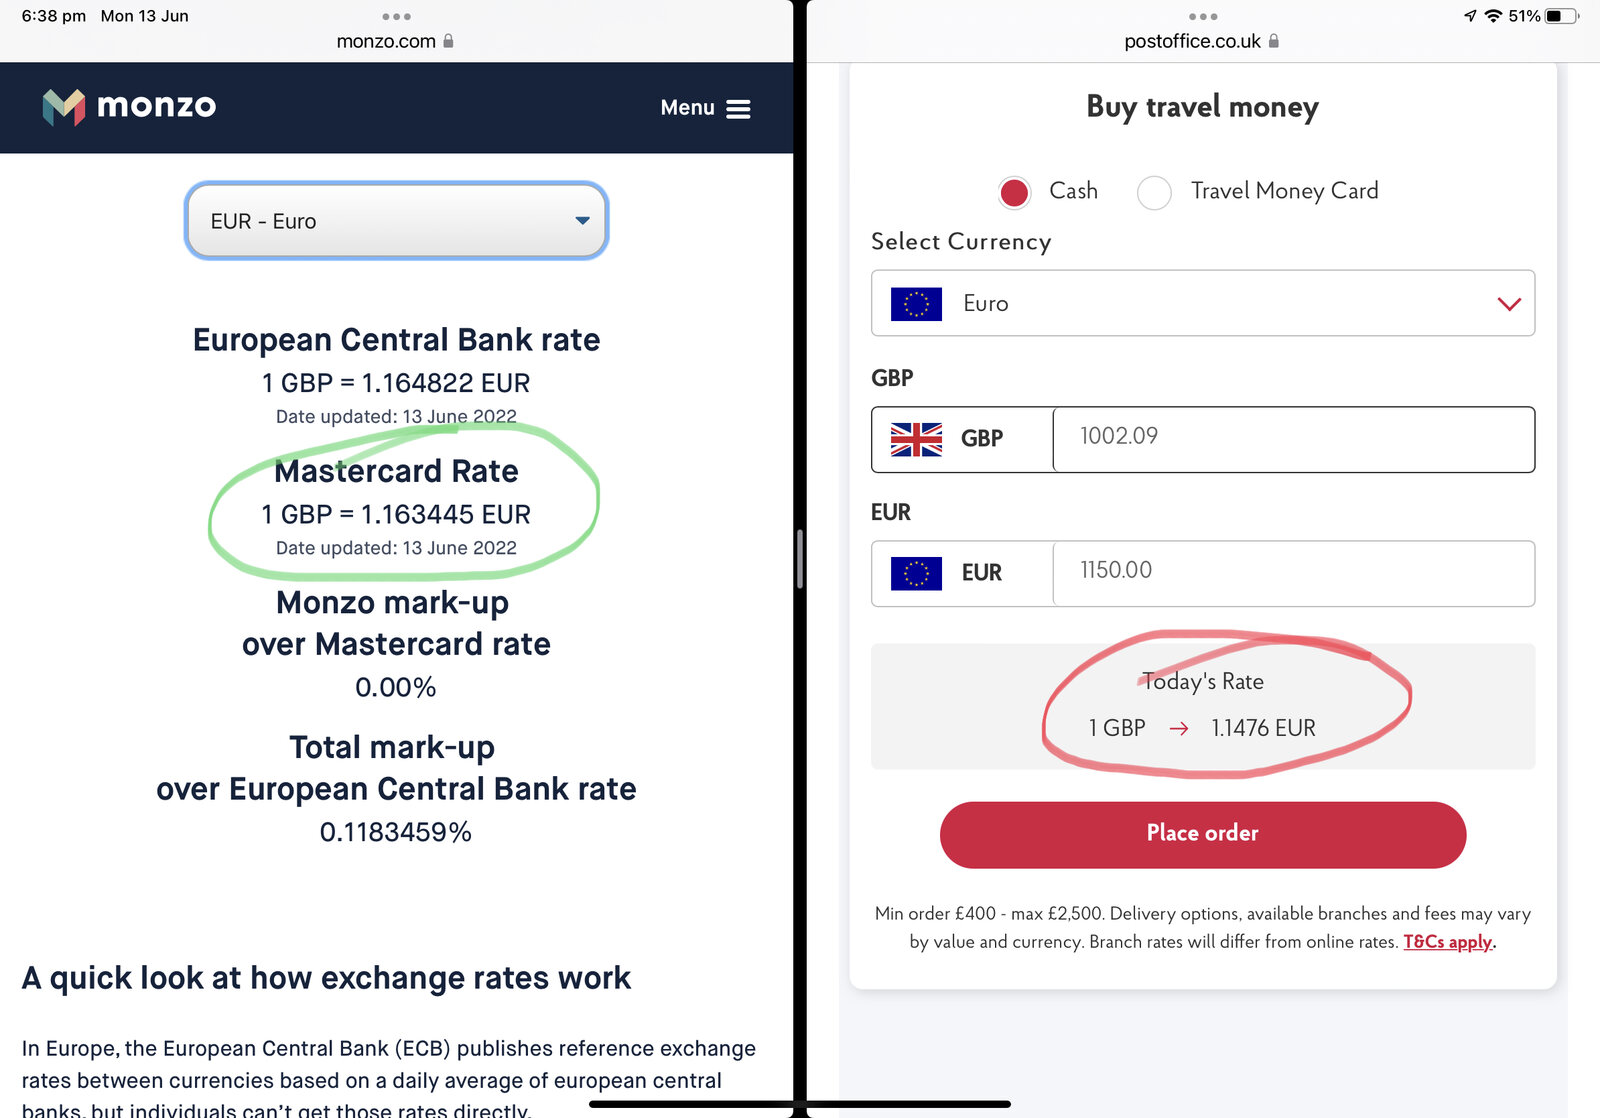Tap the location arrow status icon
The image size is (1600, 1118).
(1470, 16)
